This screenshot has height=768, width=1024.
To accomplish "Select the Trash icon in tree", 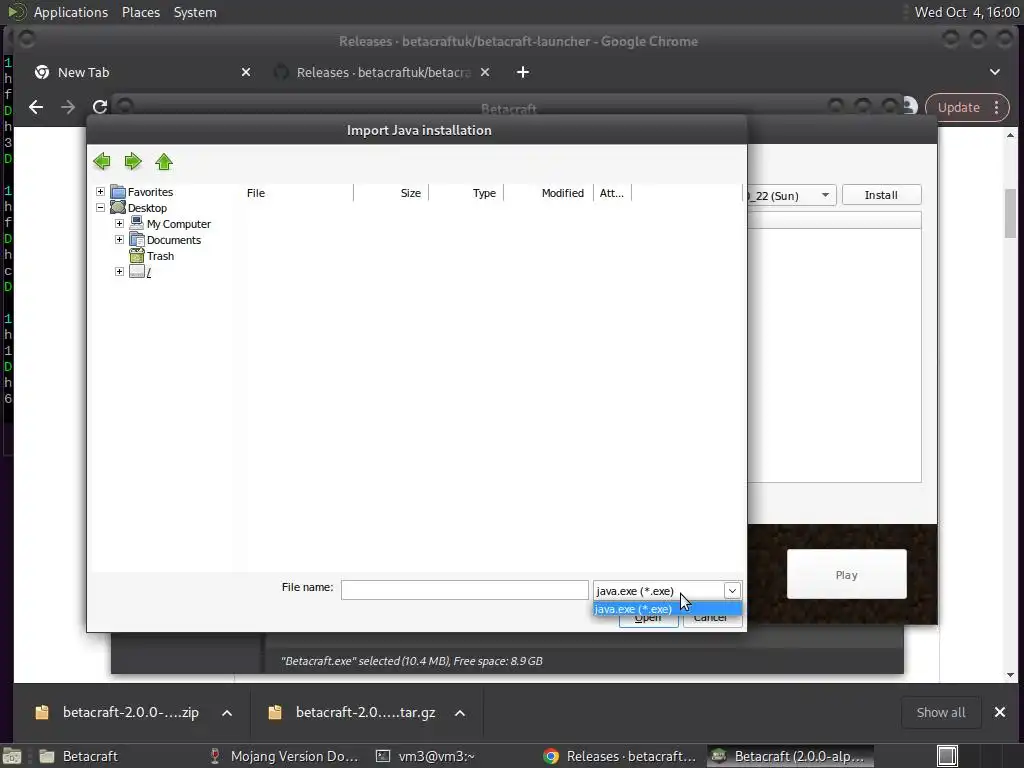I will point(136,256).
